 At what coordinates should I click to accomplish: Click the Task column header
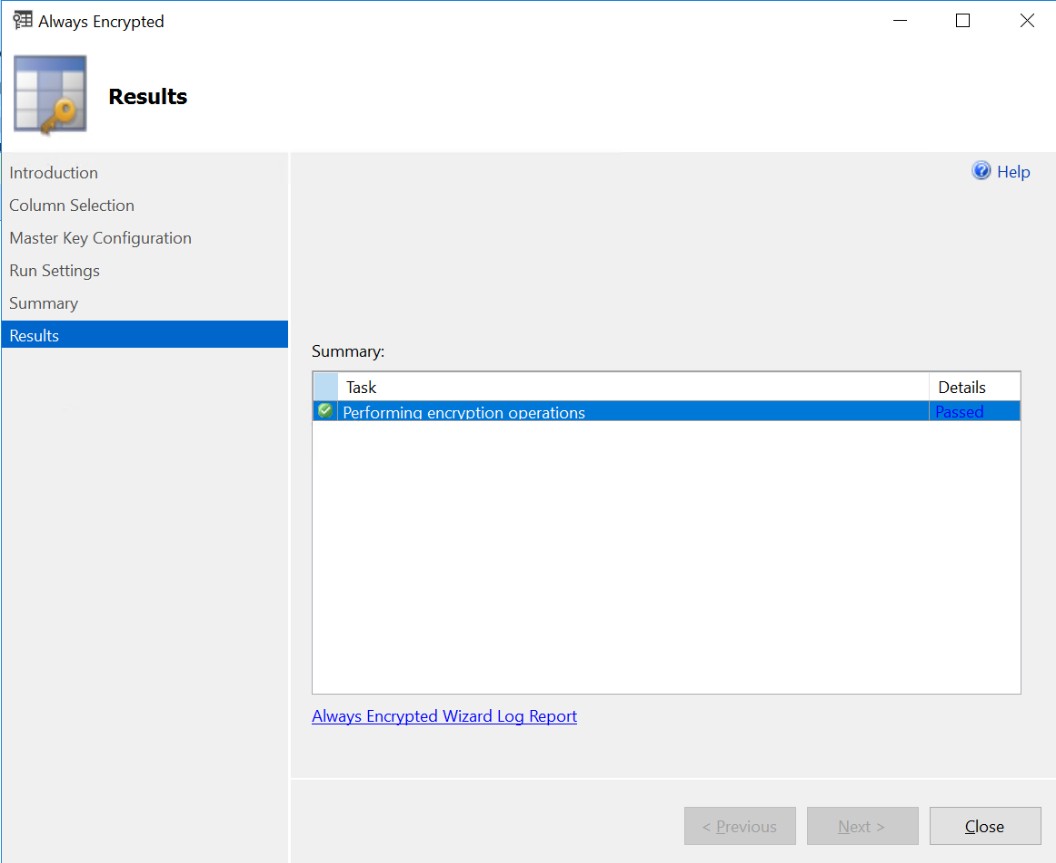633,387
